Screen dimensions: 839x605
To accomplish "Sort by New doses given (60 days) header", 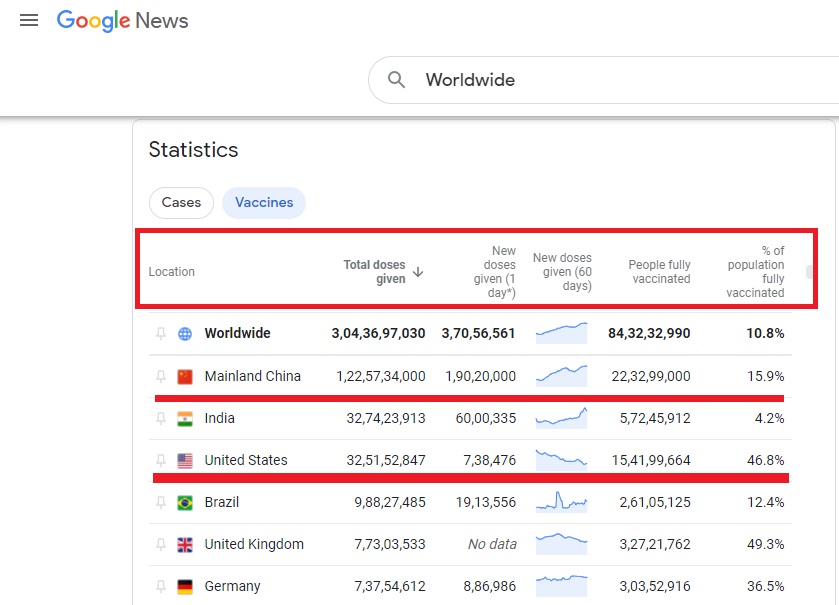I will [562, 272].
